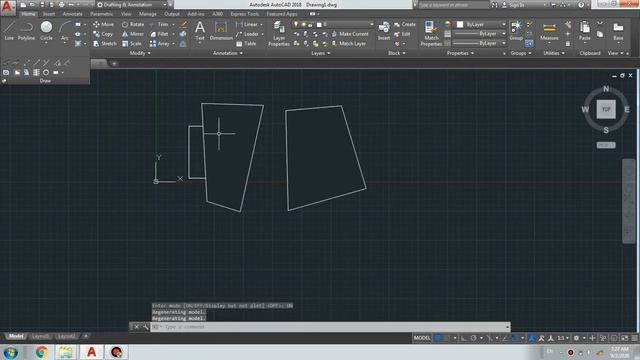Open Layer Properties
The height and width of the screenshot is (360, 640).
(x=279, y=34)
